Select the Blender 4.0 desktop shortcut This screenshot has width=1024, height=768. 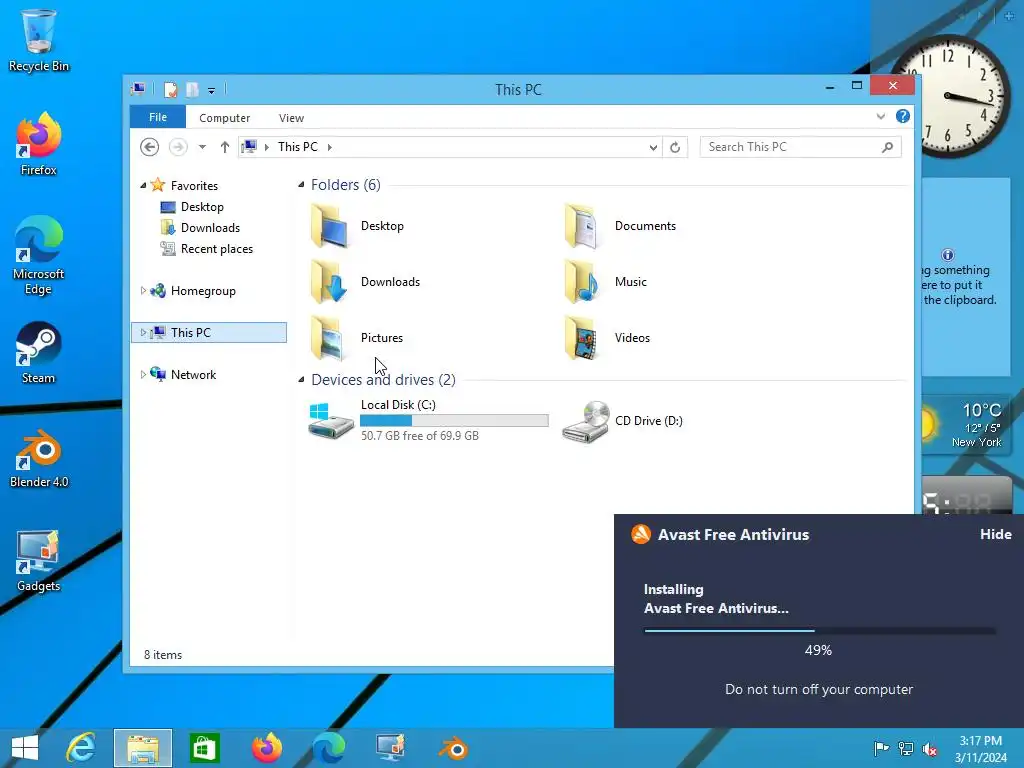[39, 459]
